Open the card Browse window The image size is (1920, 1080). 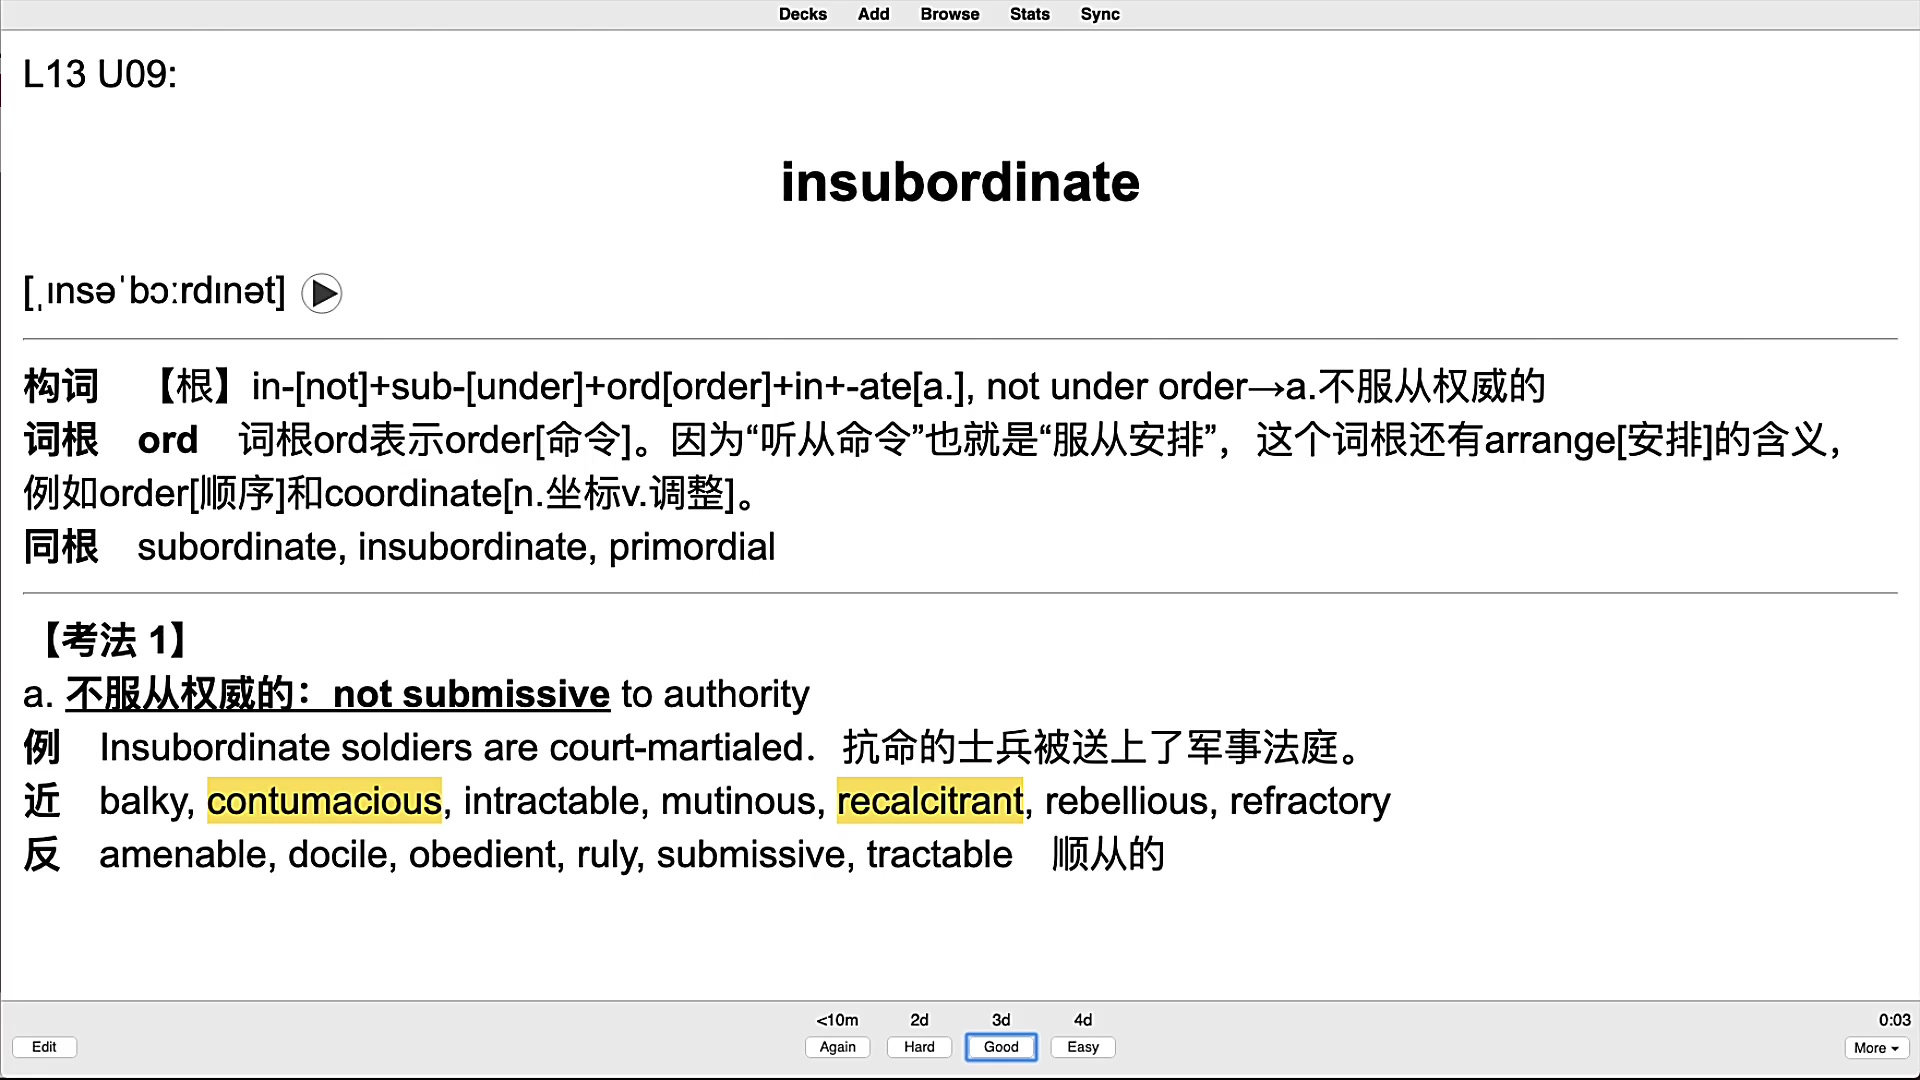pyautogui.click(x=949, y=14)
